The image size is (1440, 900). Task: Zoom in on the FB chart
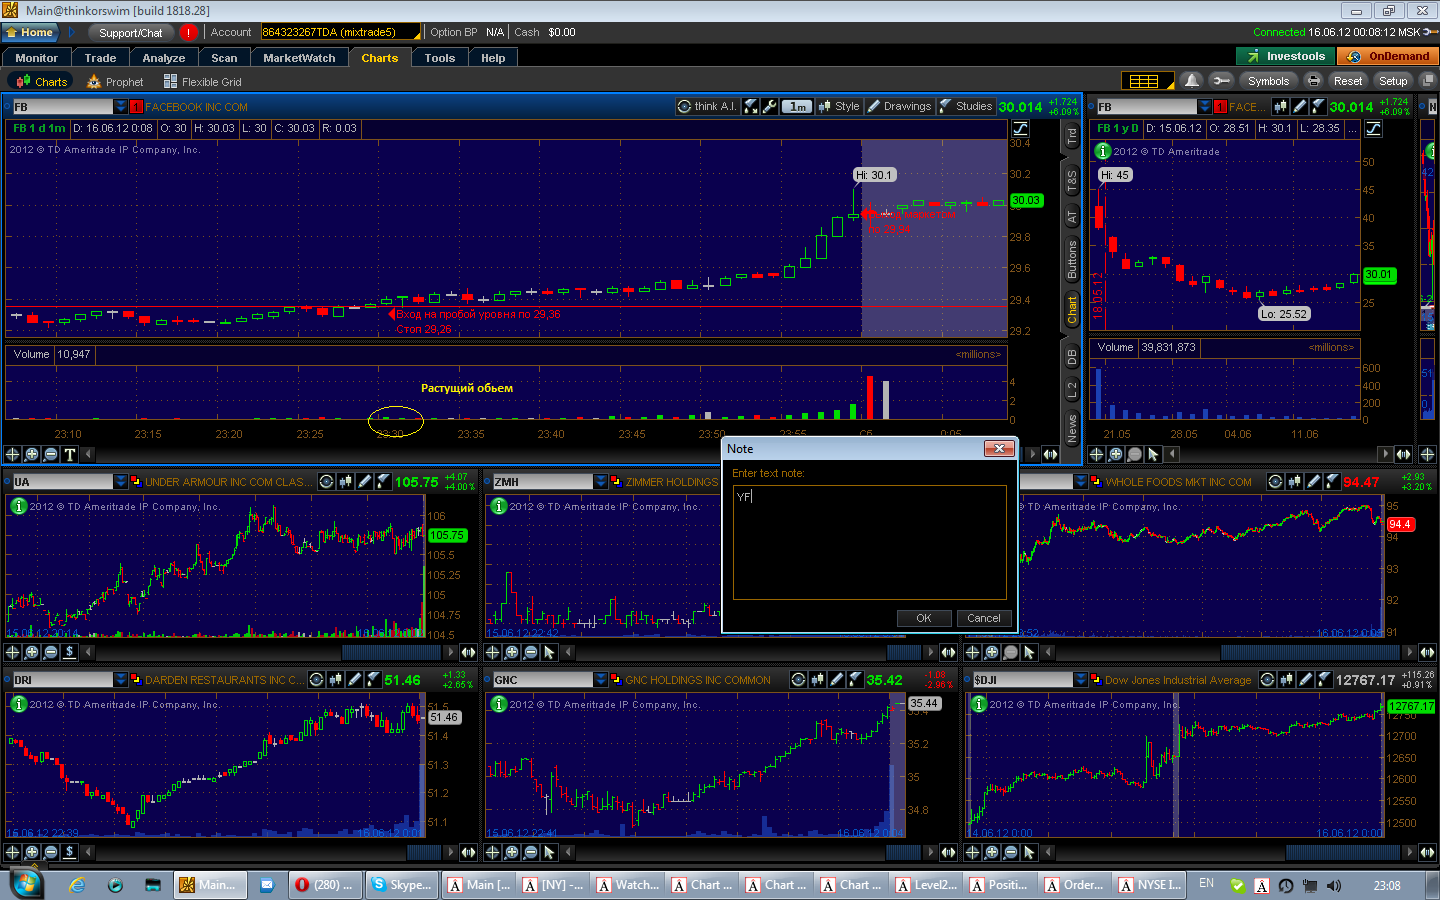pos(32,454)
